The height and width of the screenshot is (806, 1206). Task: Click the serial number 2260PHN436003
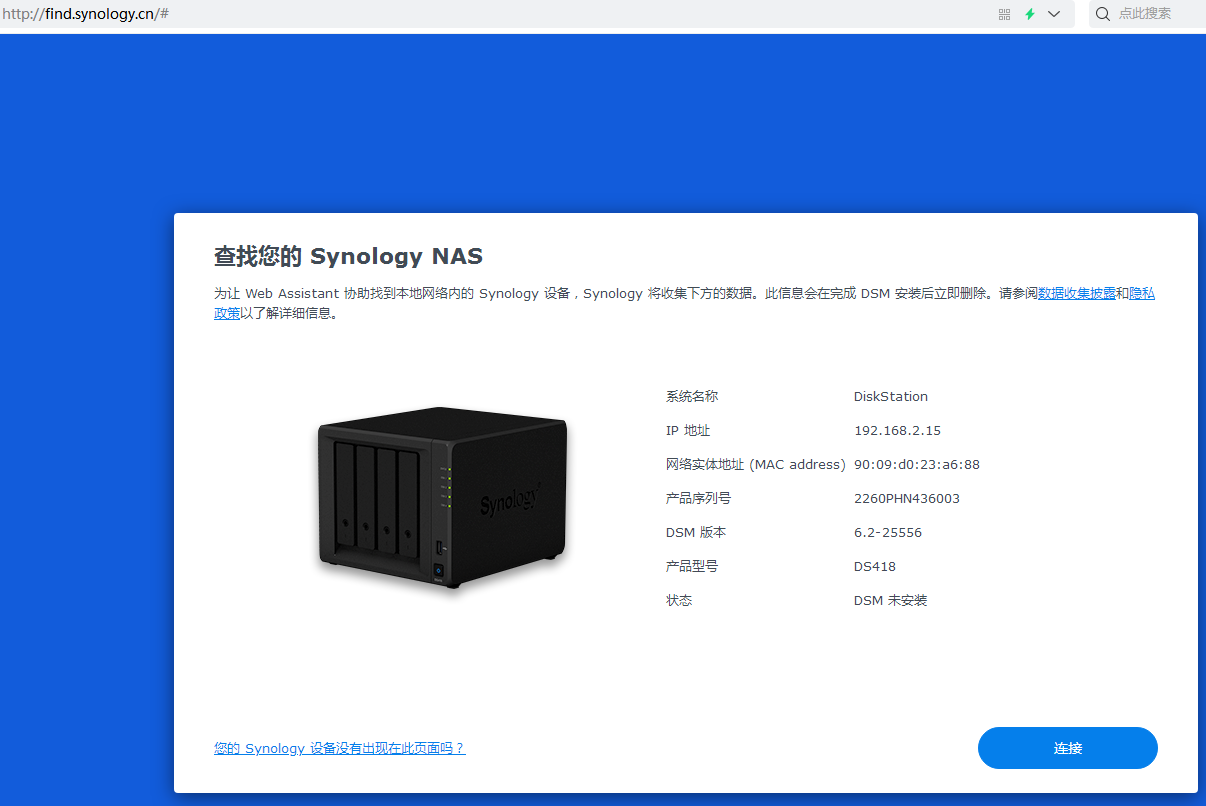907,499
